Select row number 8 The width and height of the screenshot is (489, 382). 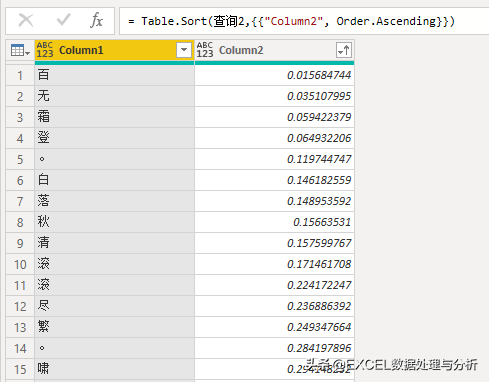(x=20, y=222)
